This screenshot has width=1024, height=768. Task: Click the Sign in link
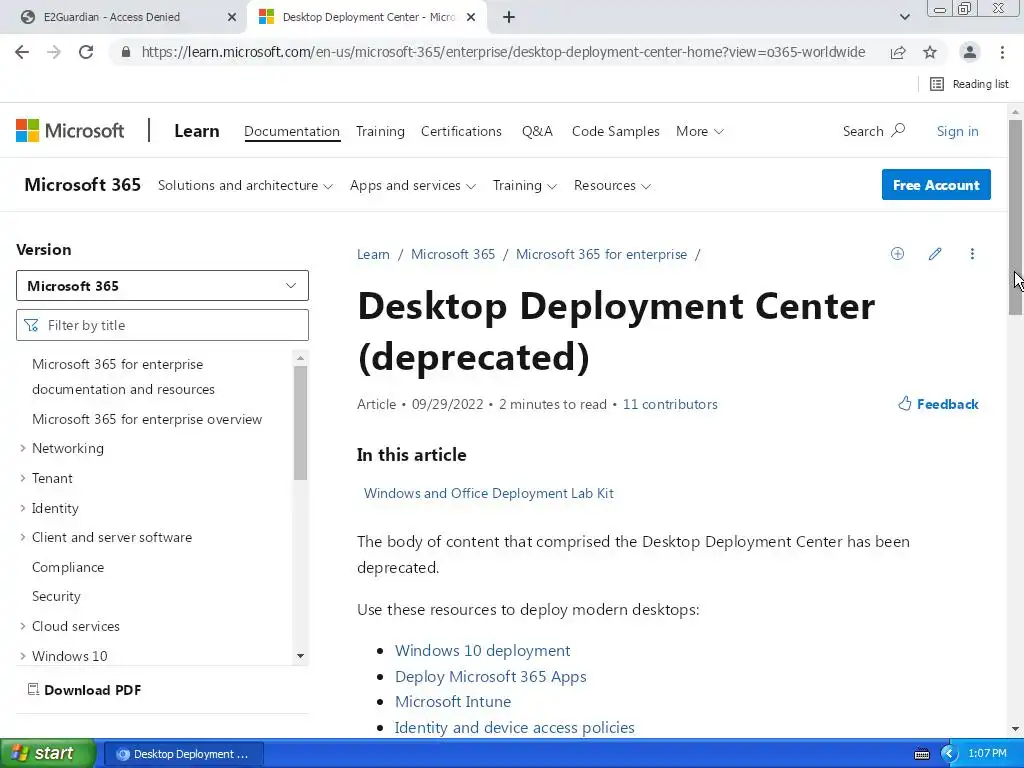tap(957, 131)
